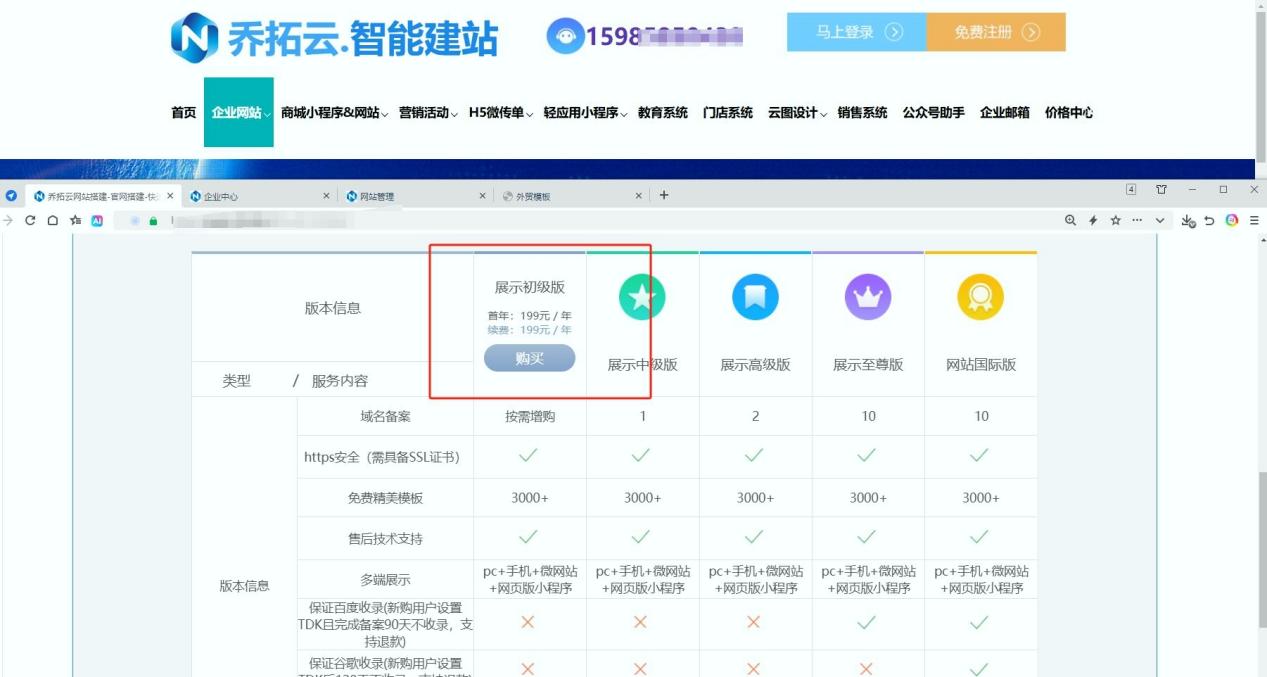
Task: Open the browser hamburger menu
Action: pos(1254,220)
